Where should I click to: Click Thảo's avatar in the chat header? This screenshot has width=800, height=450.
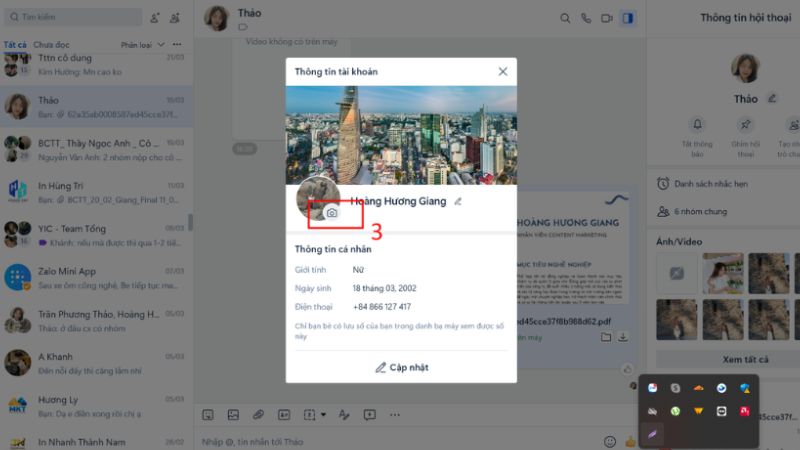click(217, 18)
